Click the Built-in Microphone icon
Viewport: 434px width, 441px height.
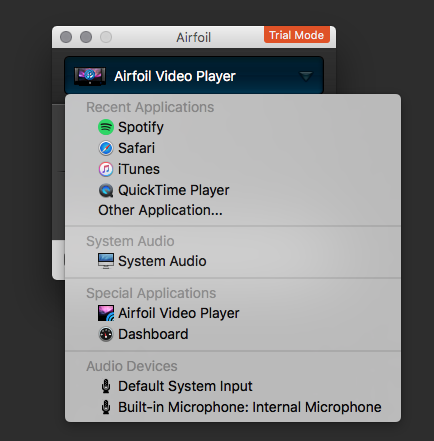[106, 407]
